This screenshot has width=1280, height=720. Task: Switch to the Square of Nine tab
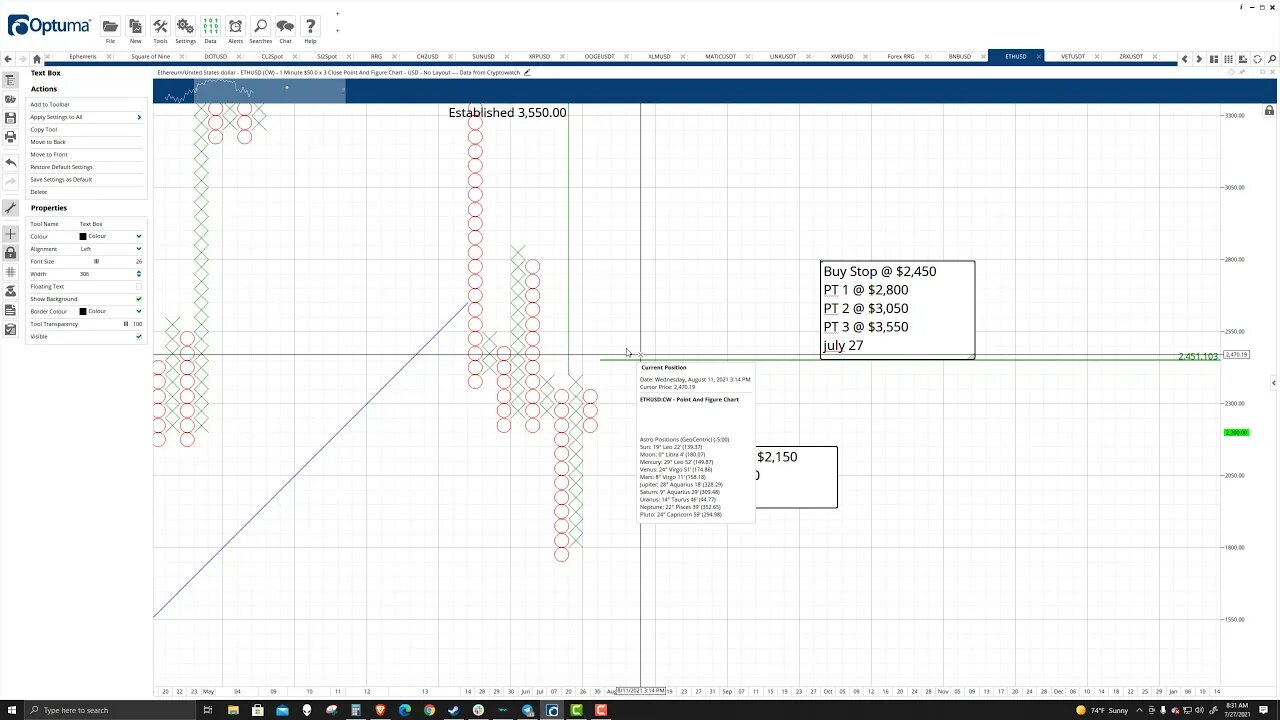(150, 57)
